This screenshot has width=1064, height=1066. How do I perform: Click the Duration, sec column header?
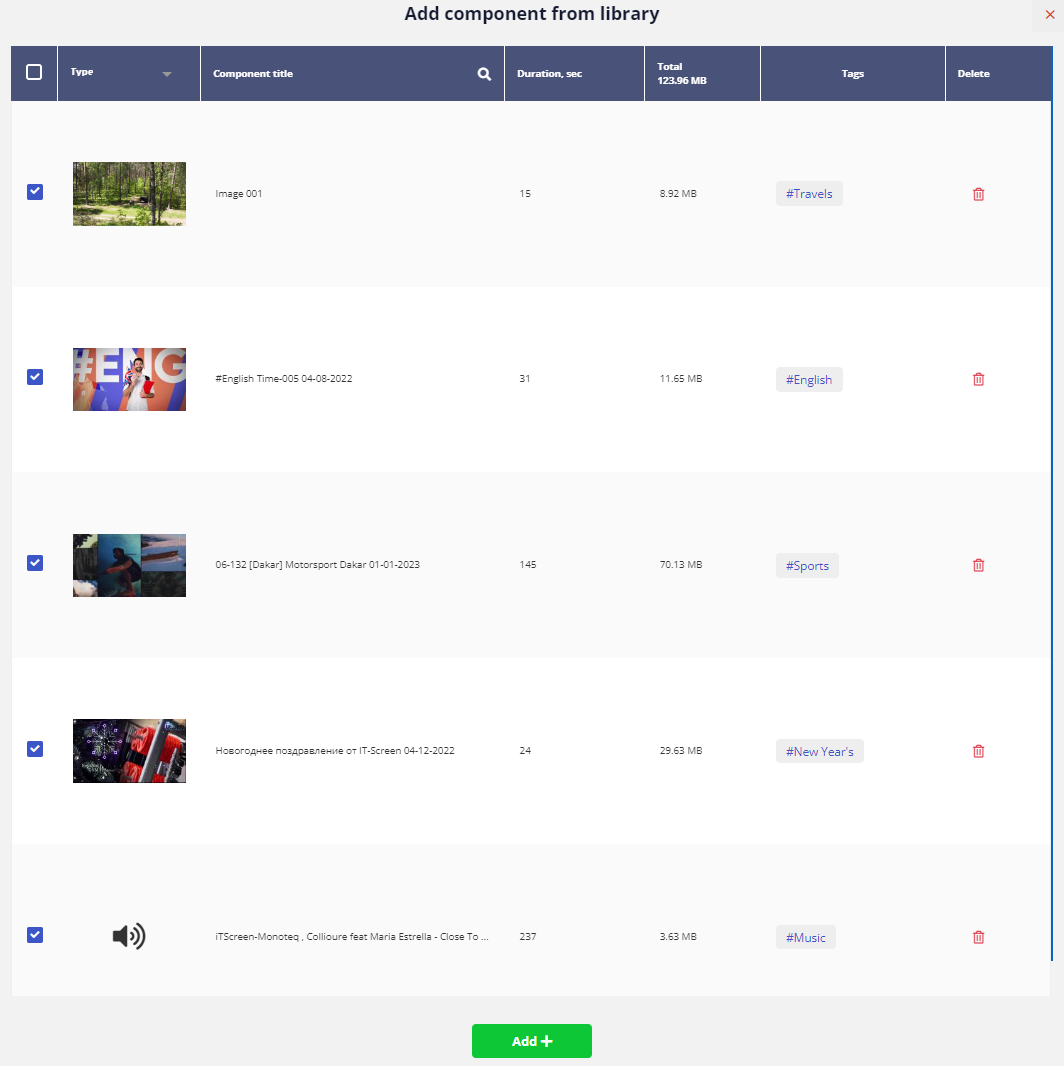(548, 73)
